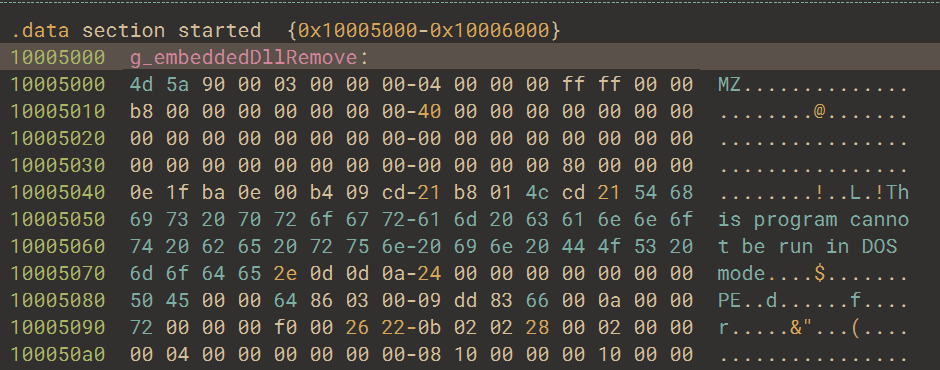
Task: Select the 45 byte in row 10005080
Action: [177, 300]
